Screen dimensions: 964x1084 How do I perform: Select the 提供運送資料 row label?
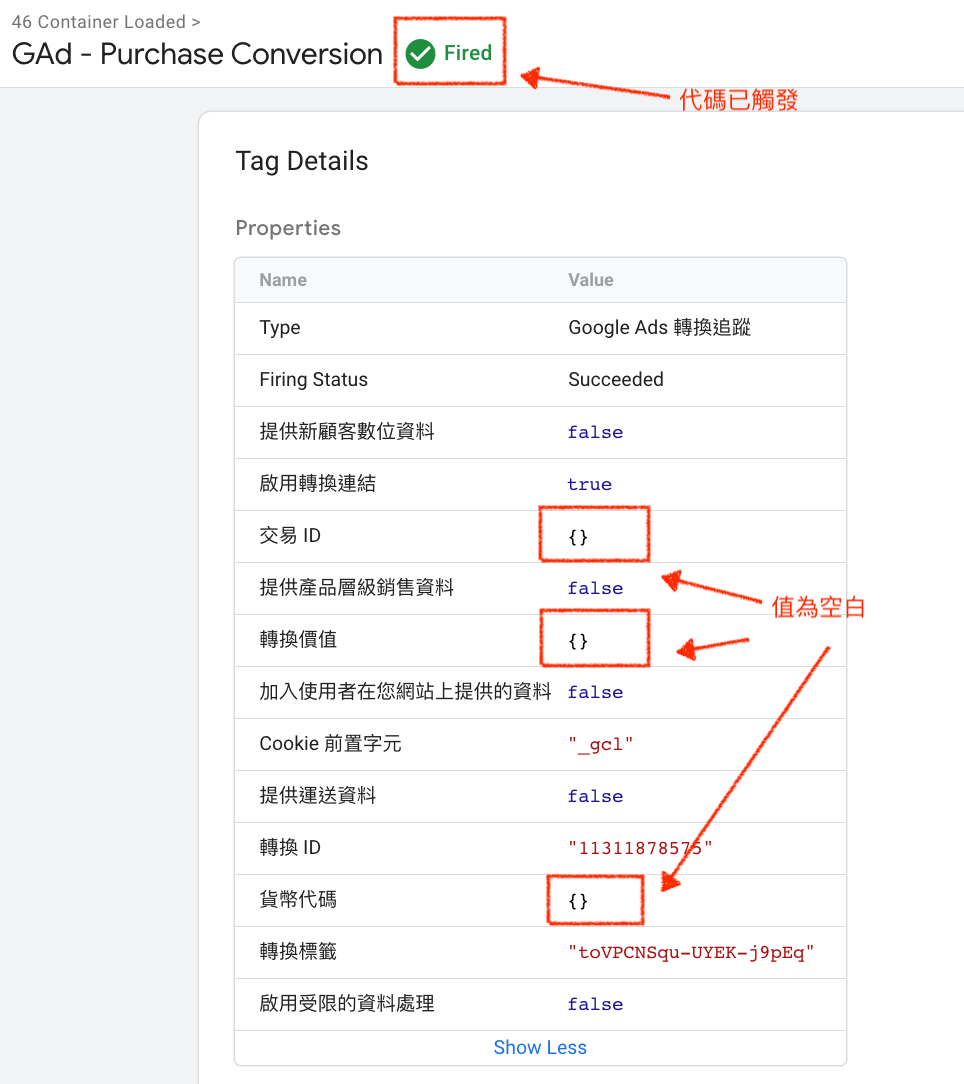tap(317, 796)
